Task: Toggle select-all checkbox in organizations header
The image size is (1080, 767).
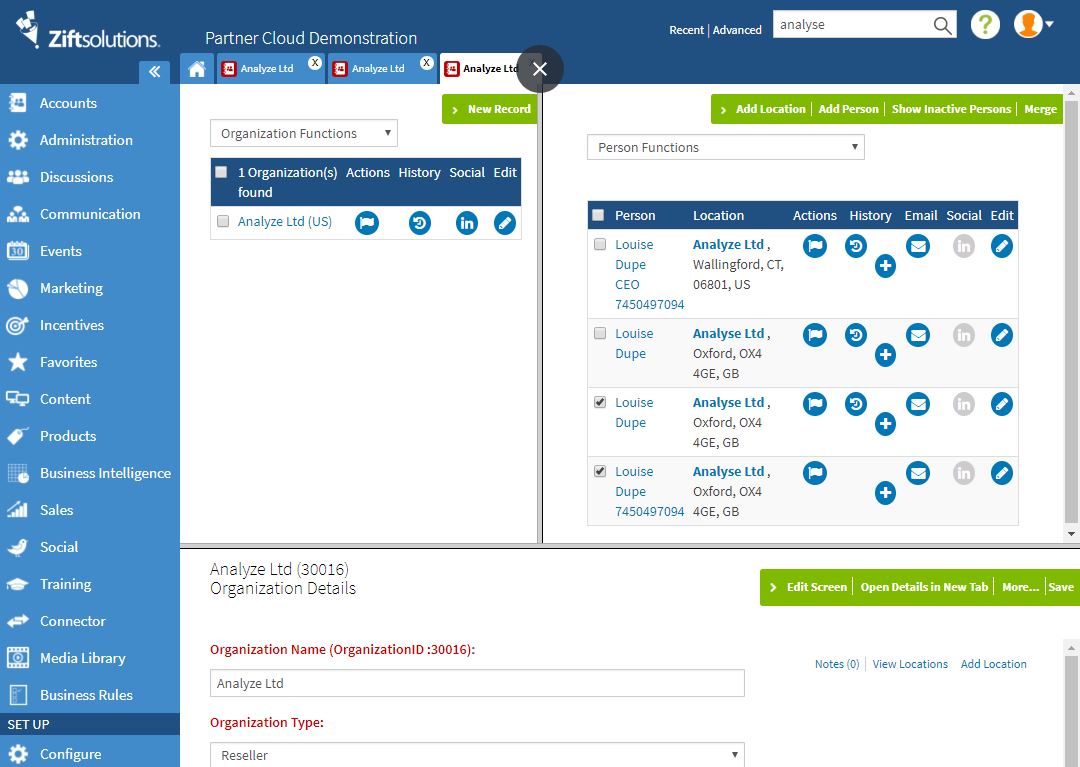Action: click(x=221, y=172)
